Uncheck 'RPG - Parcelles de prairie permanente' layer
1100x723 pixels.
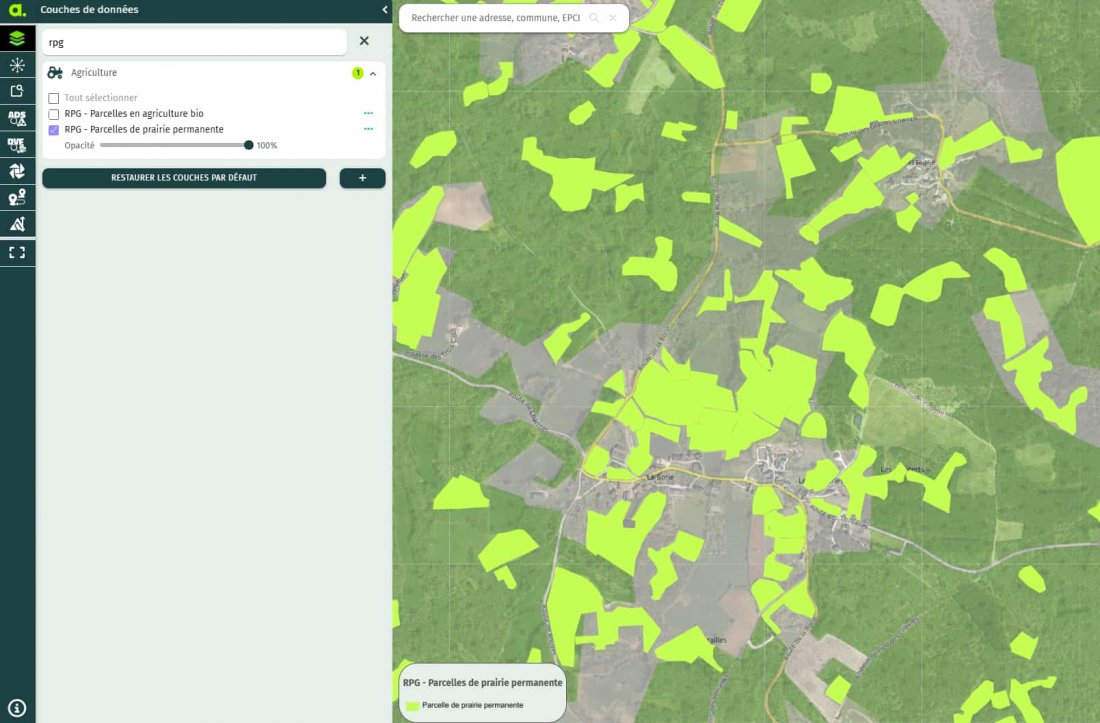(54, 130)
